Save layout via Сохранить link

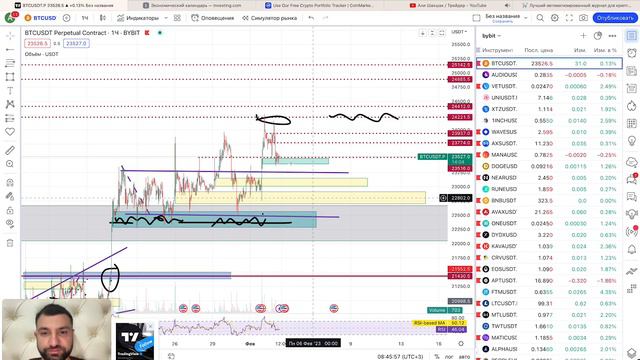[x=502, y=21]
